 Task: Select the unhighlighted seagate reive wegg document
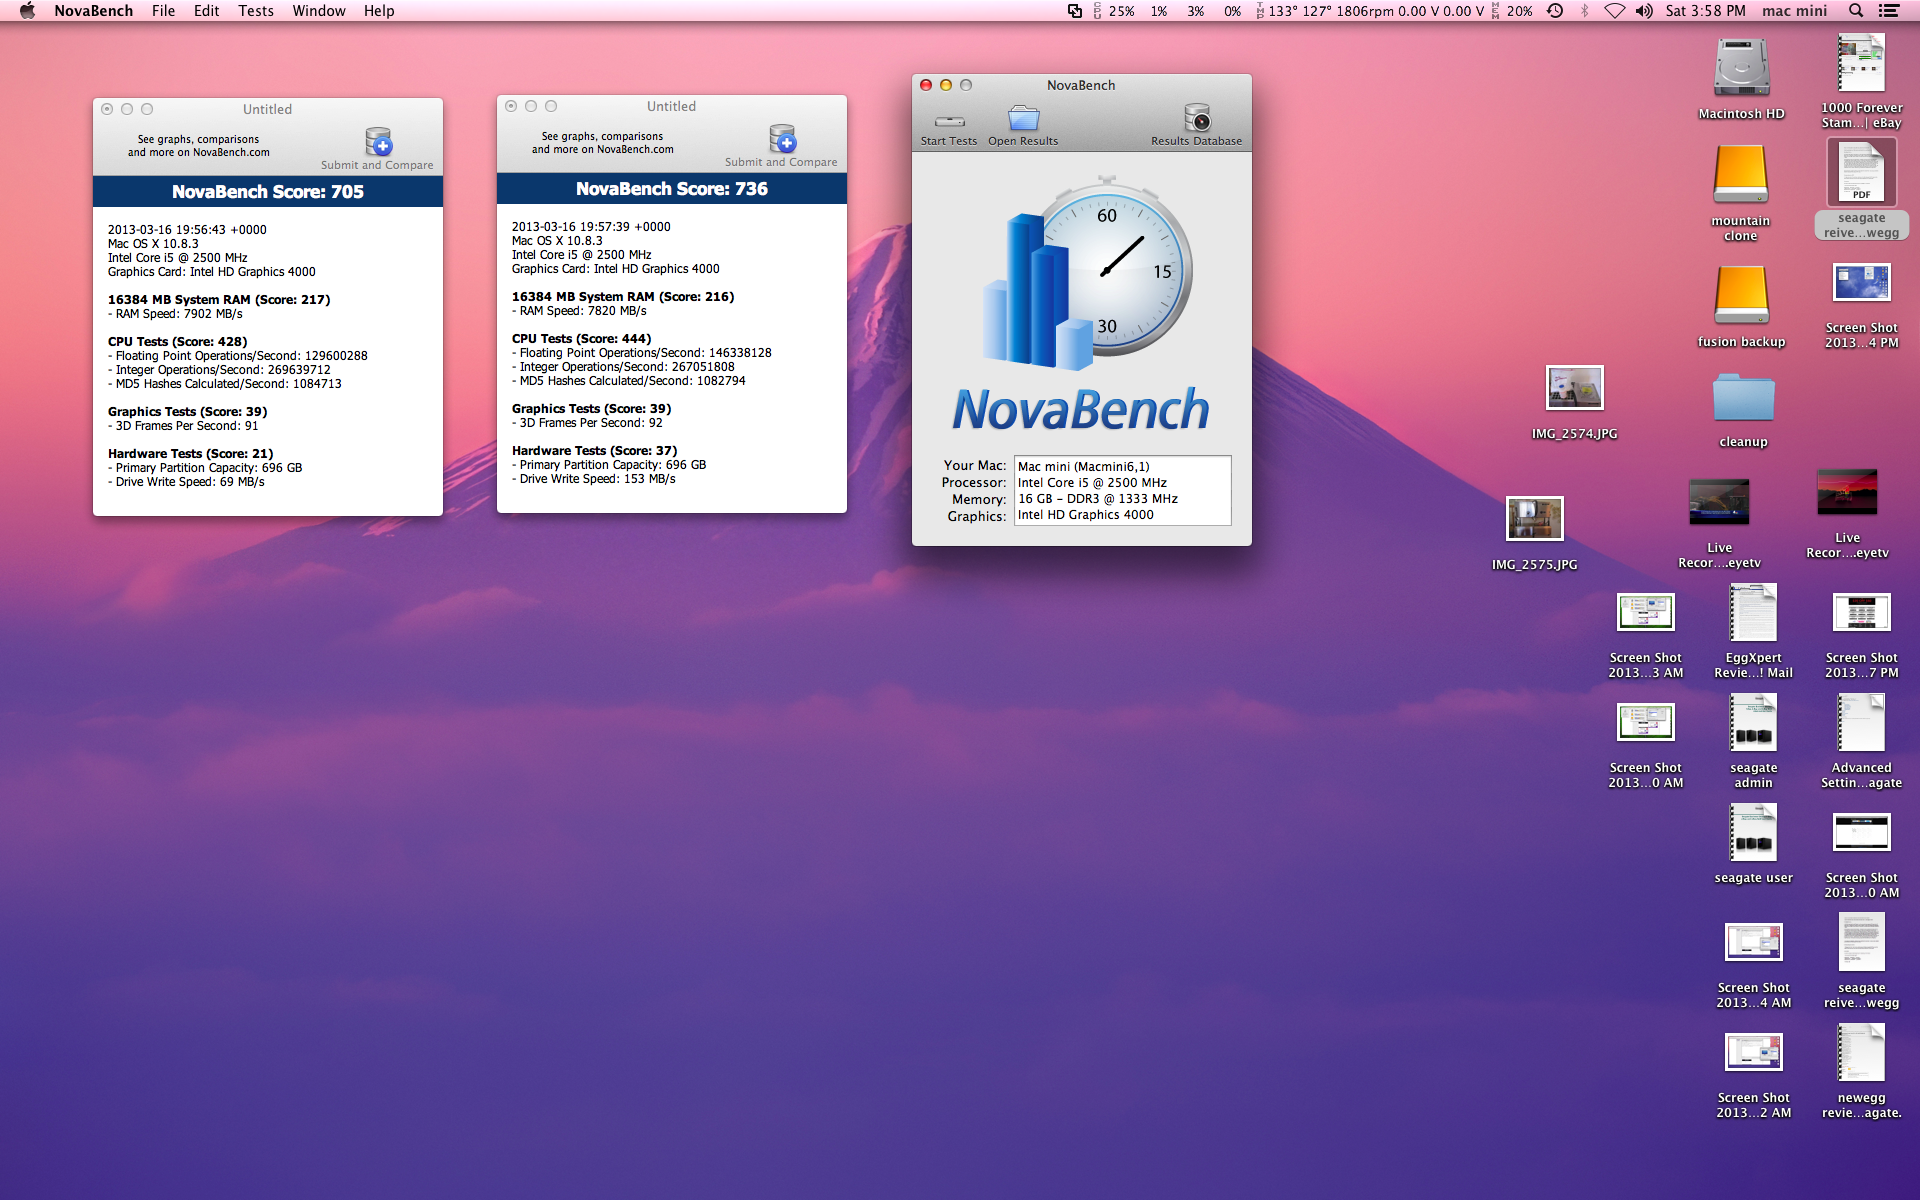(1861, 942)
